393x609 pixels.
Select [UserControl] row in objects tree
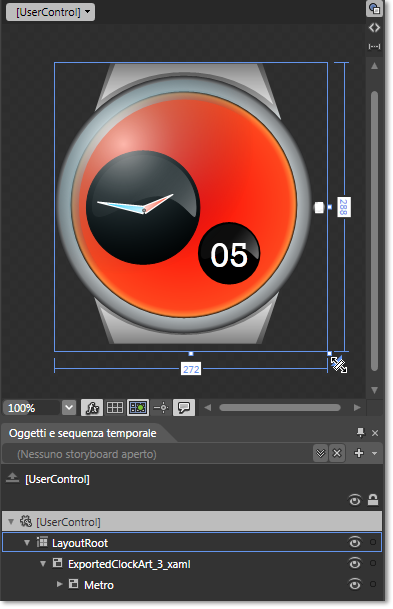point(192,522)
